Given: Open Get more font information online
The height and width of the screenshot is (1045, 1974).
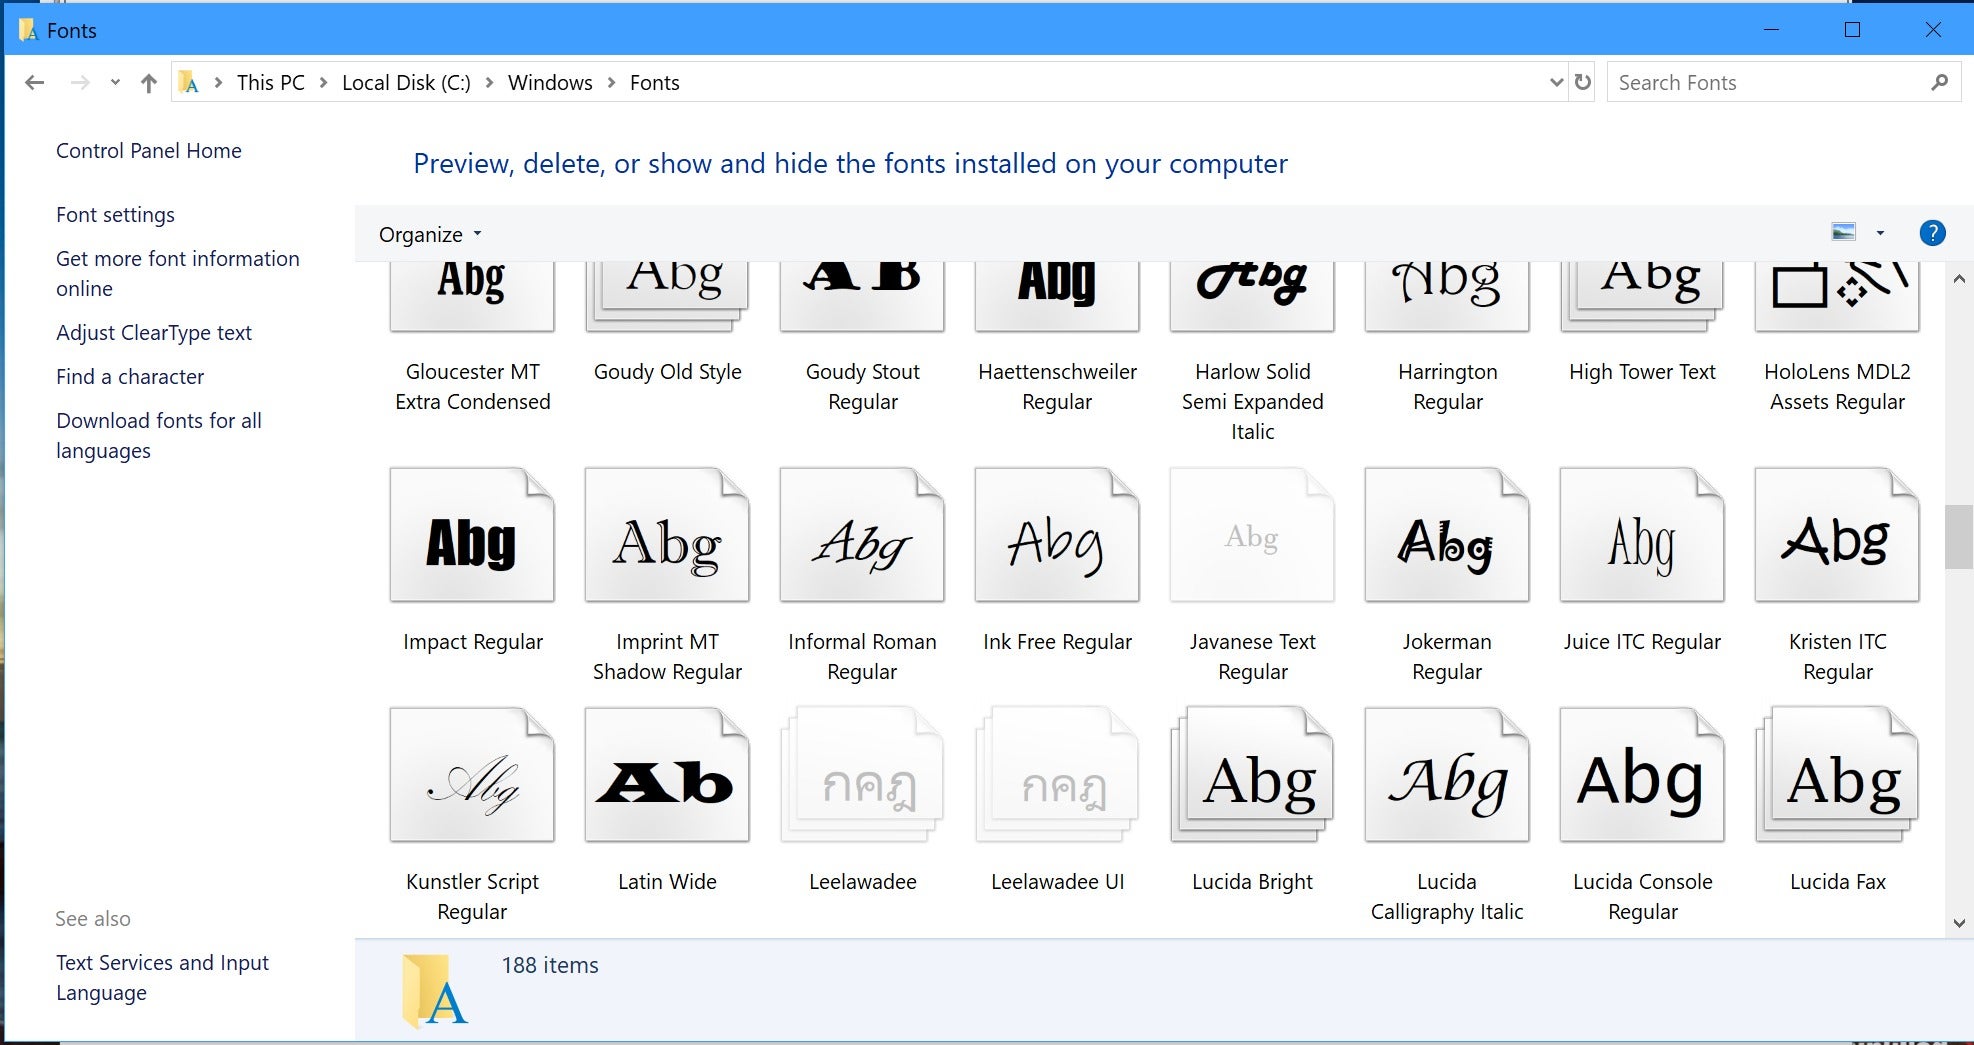Looking at the screenshot, I should [178, 273].
